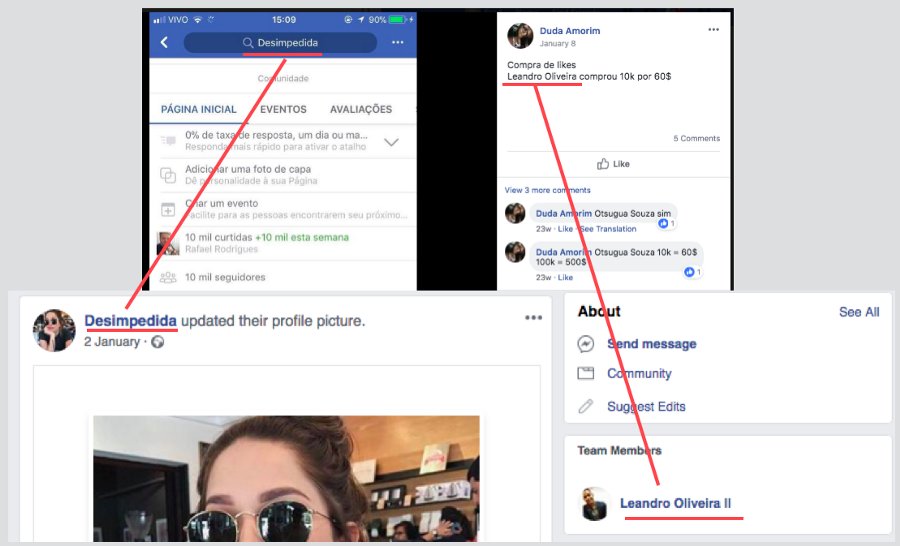Select the 0% de taxa de resposta row
900x546 pixels.
point(282,141)
